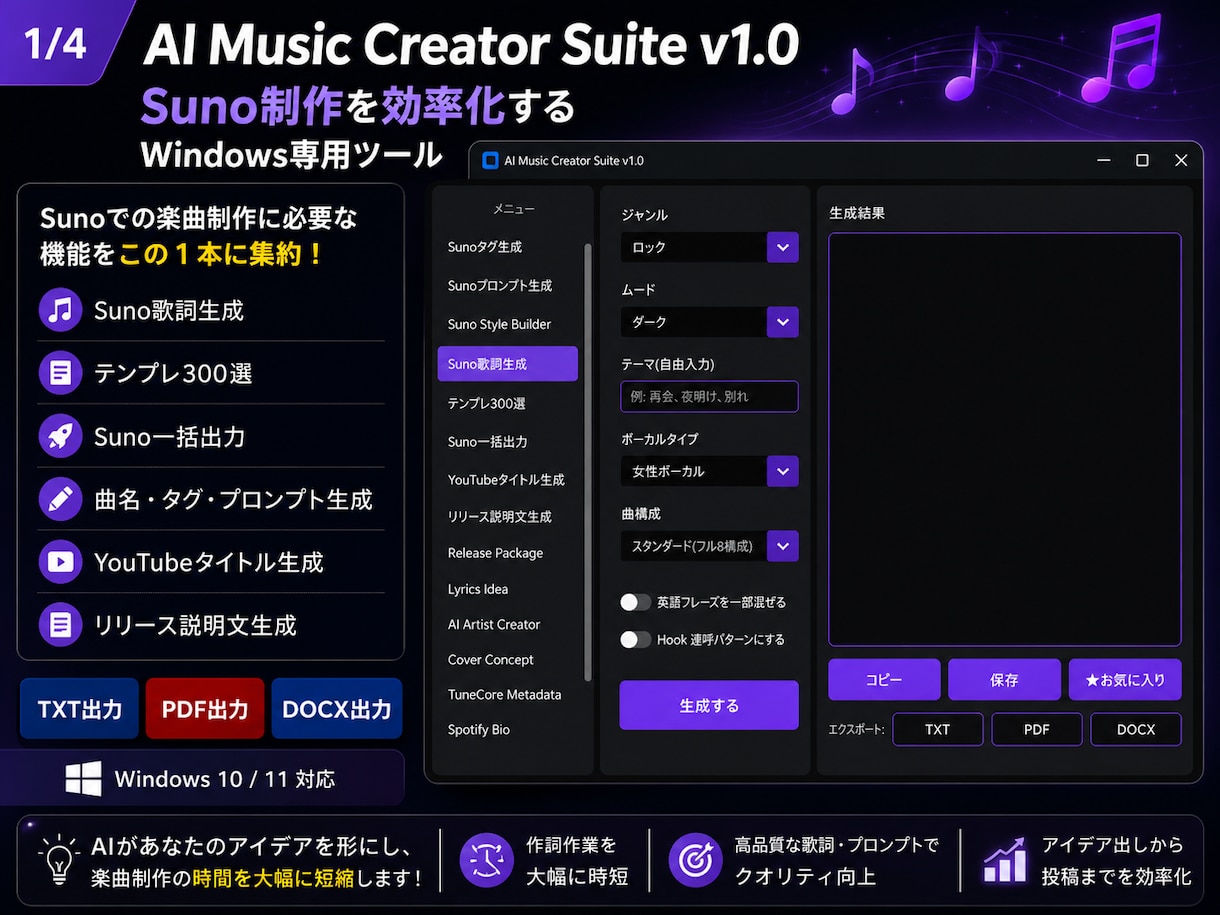Image resolution: width=1220 pixels, height=915 pixels.
Task: Open the ボーカルタイプ dropdown showing 女性ボーカル
Action: (x=709, y=471)
